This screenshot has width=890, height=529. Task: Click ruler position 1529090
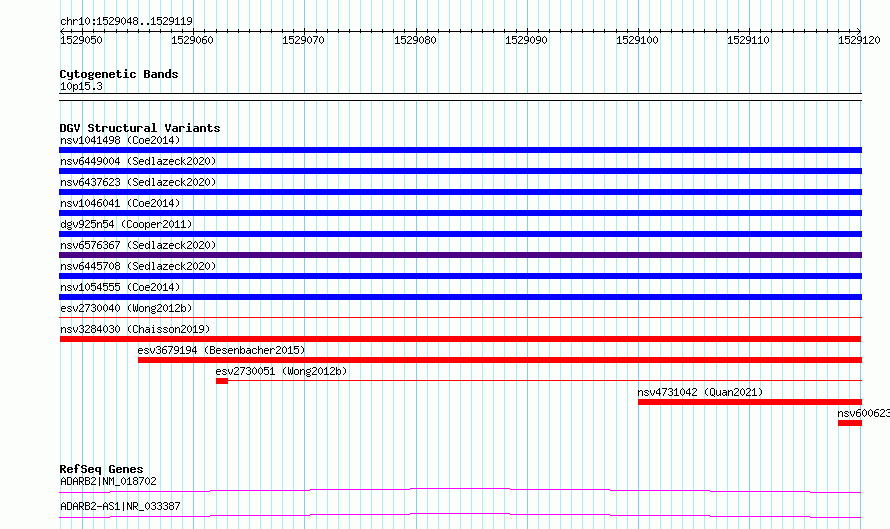(x=526, y=40)
